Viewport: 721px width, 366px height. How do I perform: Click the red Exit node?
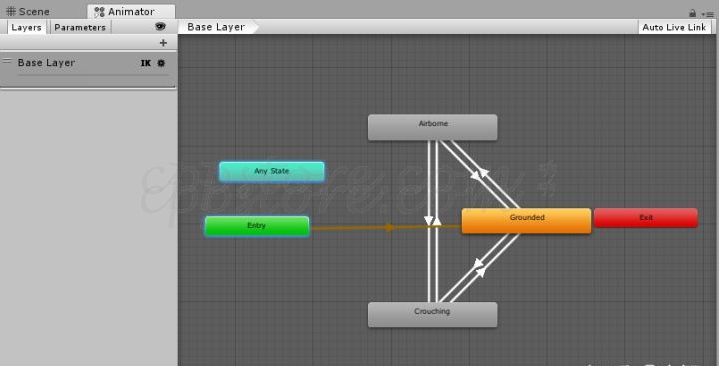tap(646, 218)
